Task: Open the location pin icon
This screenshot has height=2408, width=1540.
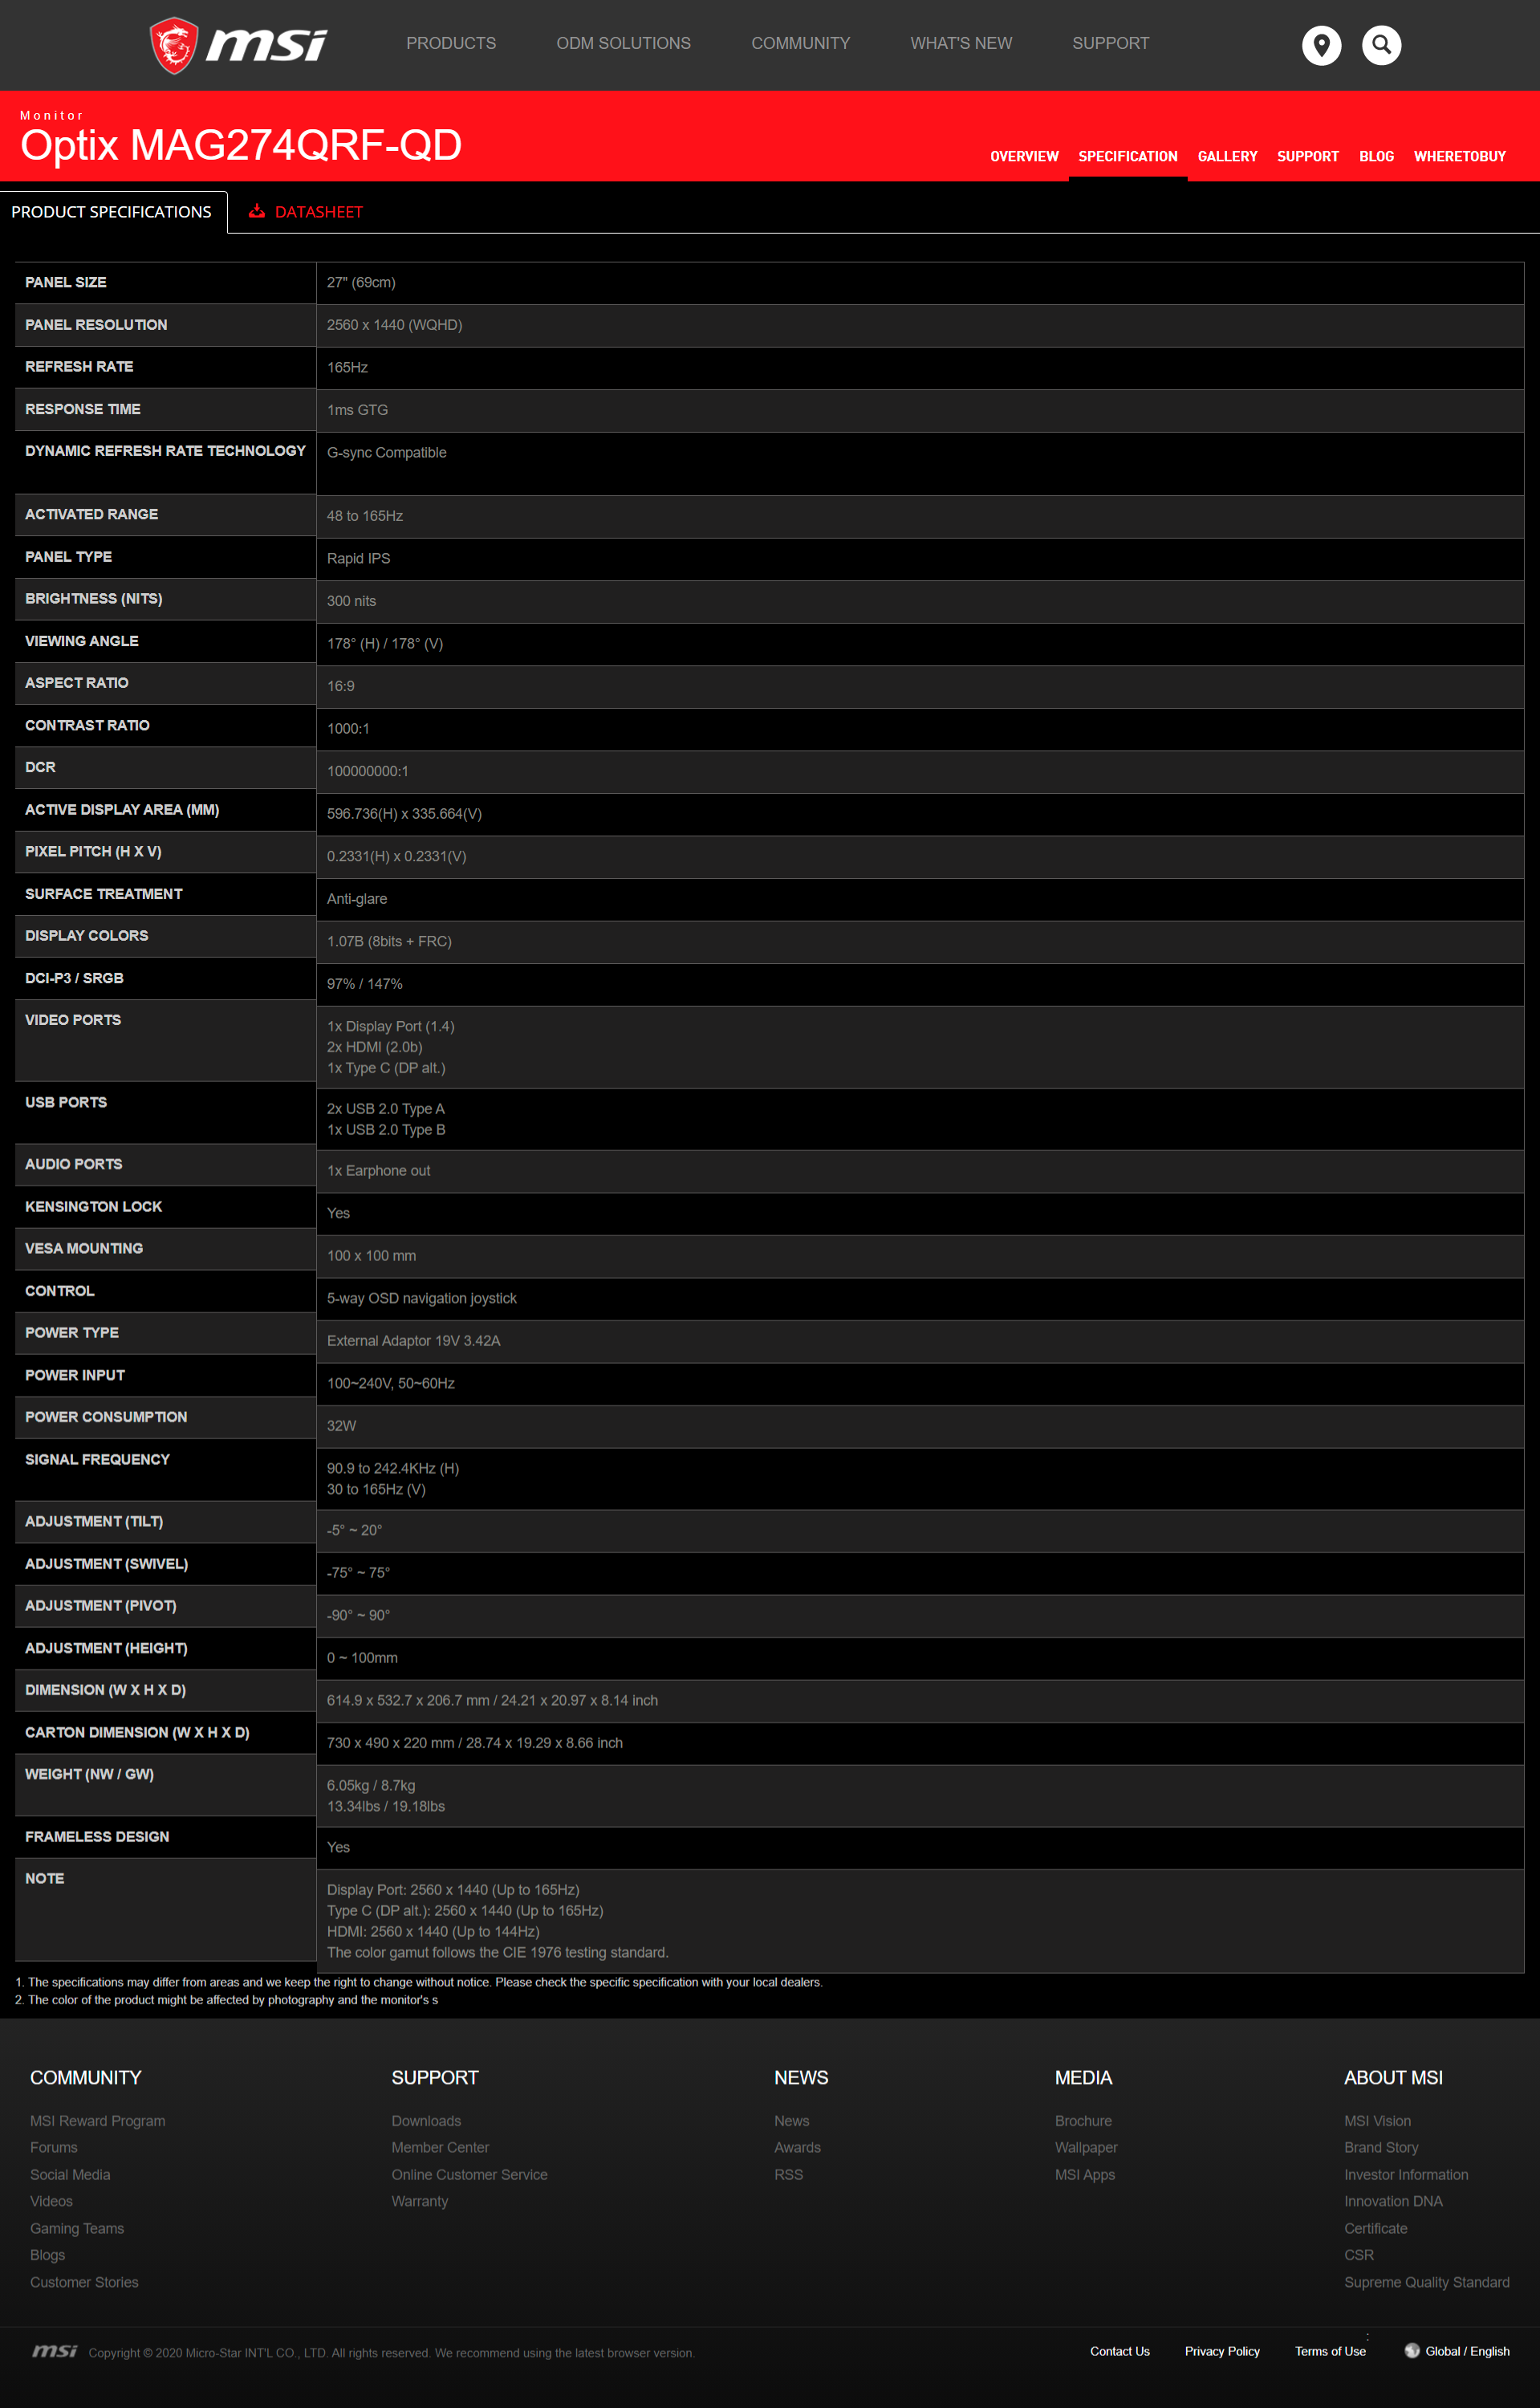Action: click(1321, 45)
